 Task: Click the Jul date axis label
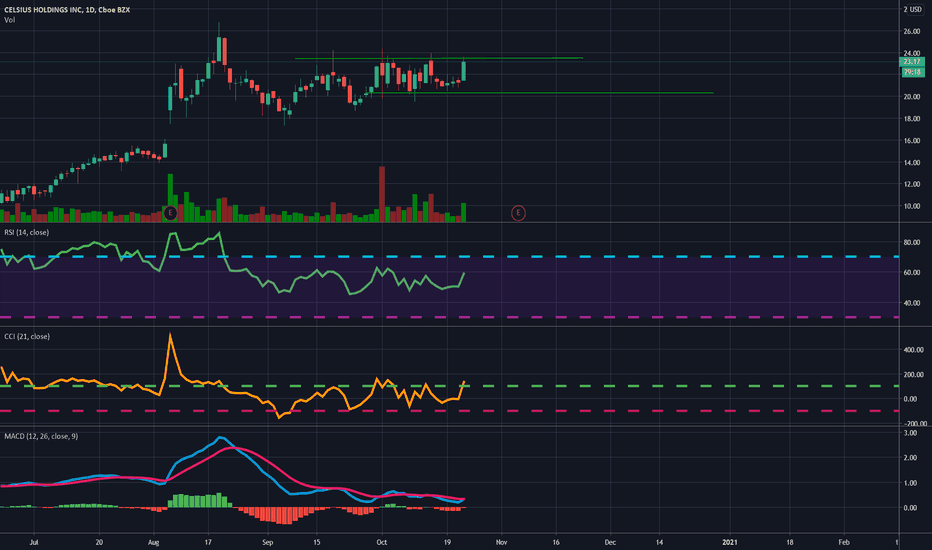pos(34,542)
